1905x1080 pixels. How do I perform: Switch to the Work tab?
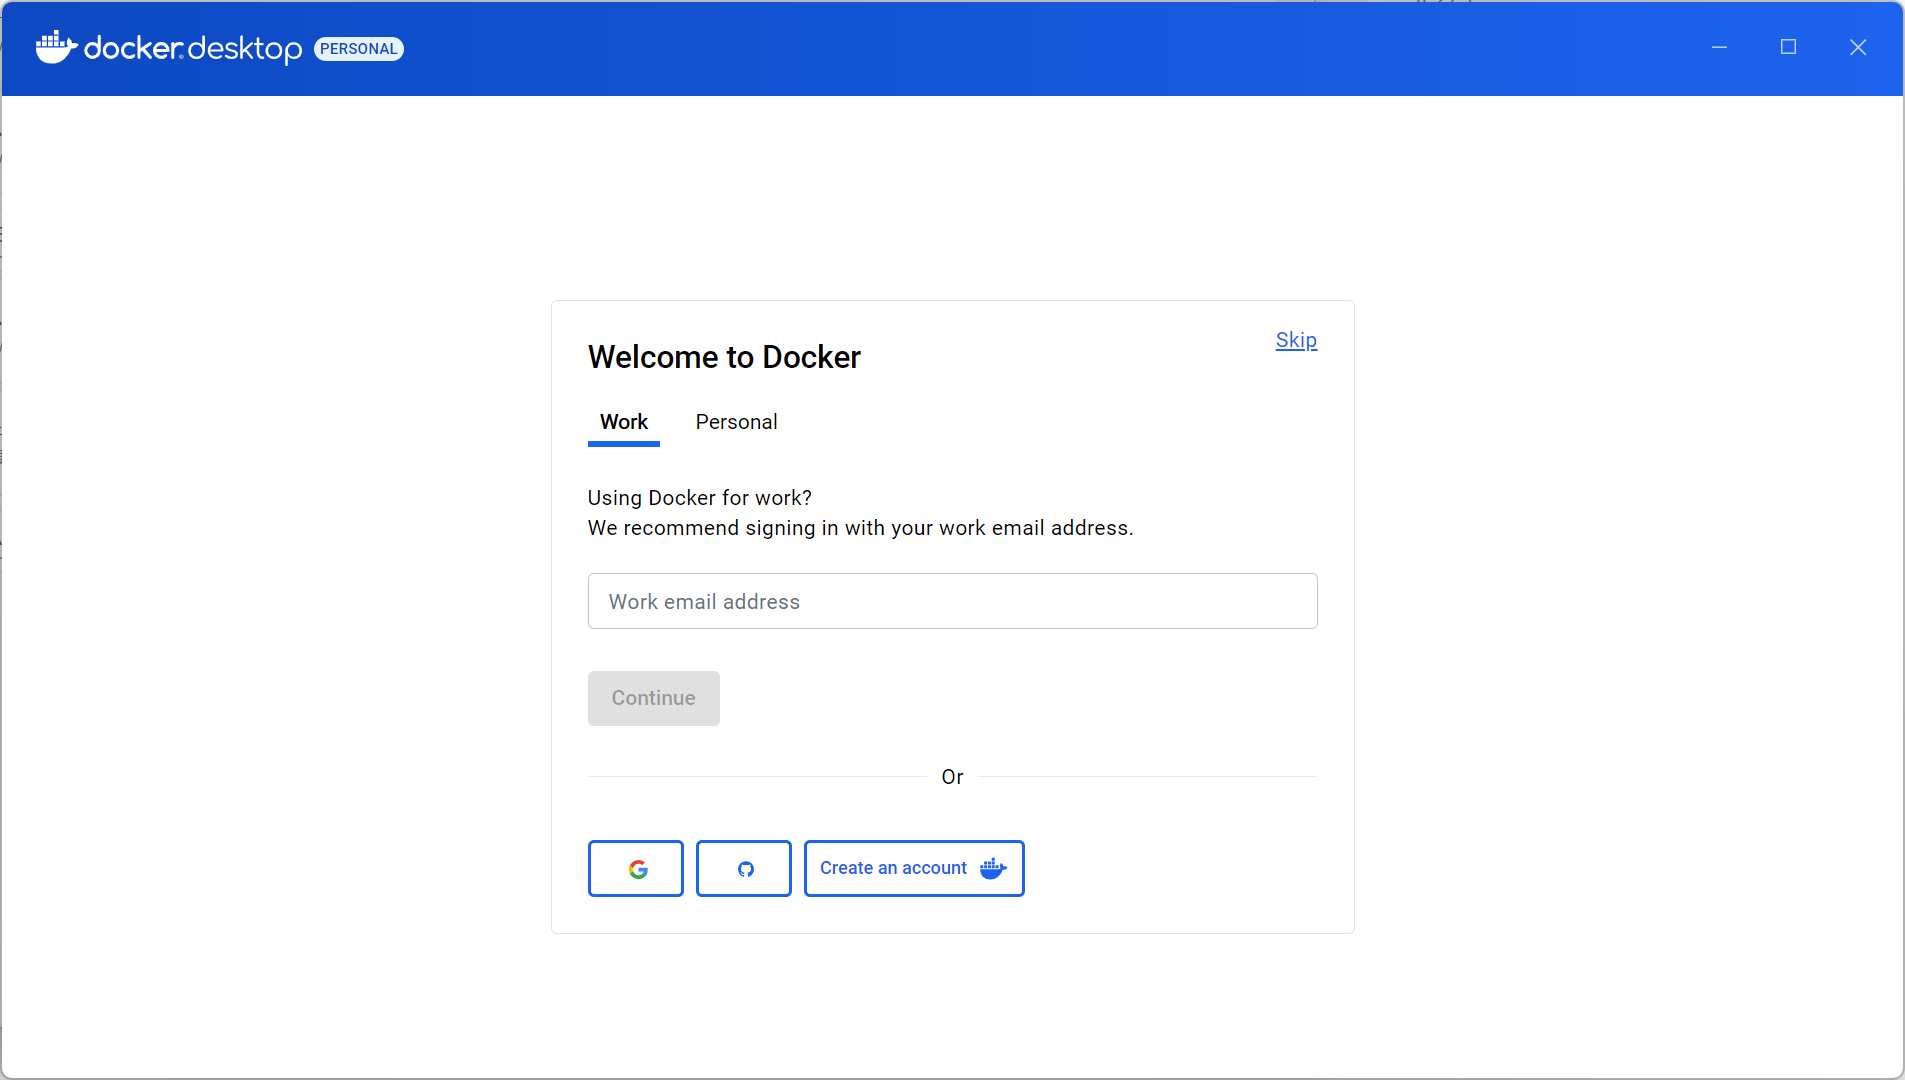pos(623,421)
